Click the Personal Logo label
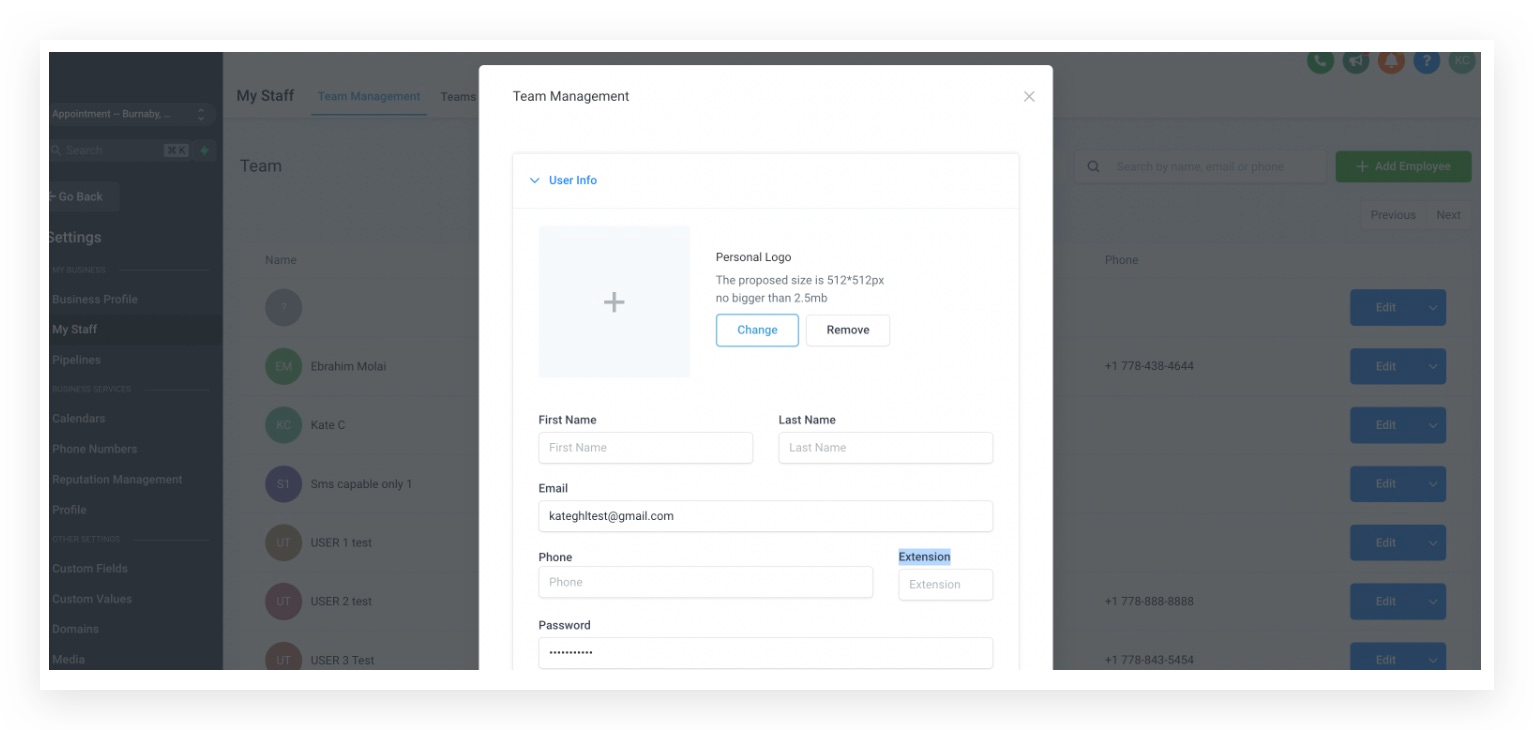Screen dimensions: 1534x730 (753, 258)
